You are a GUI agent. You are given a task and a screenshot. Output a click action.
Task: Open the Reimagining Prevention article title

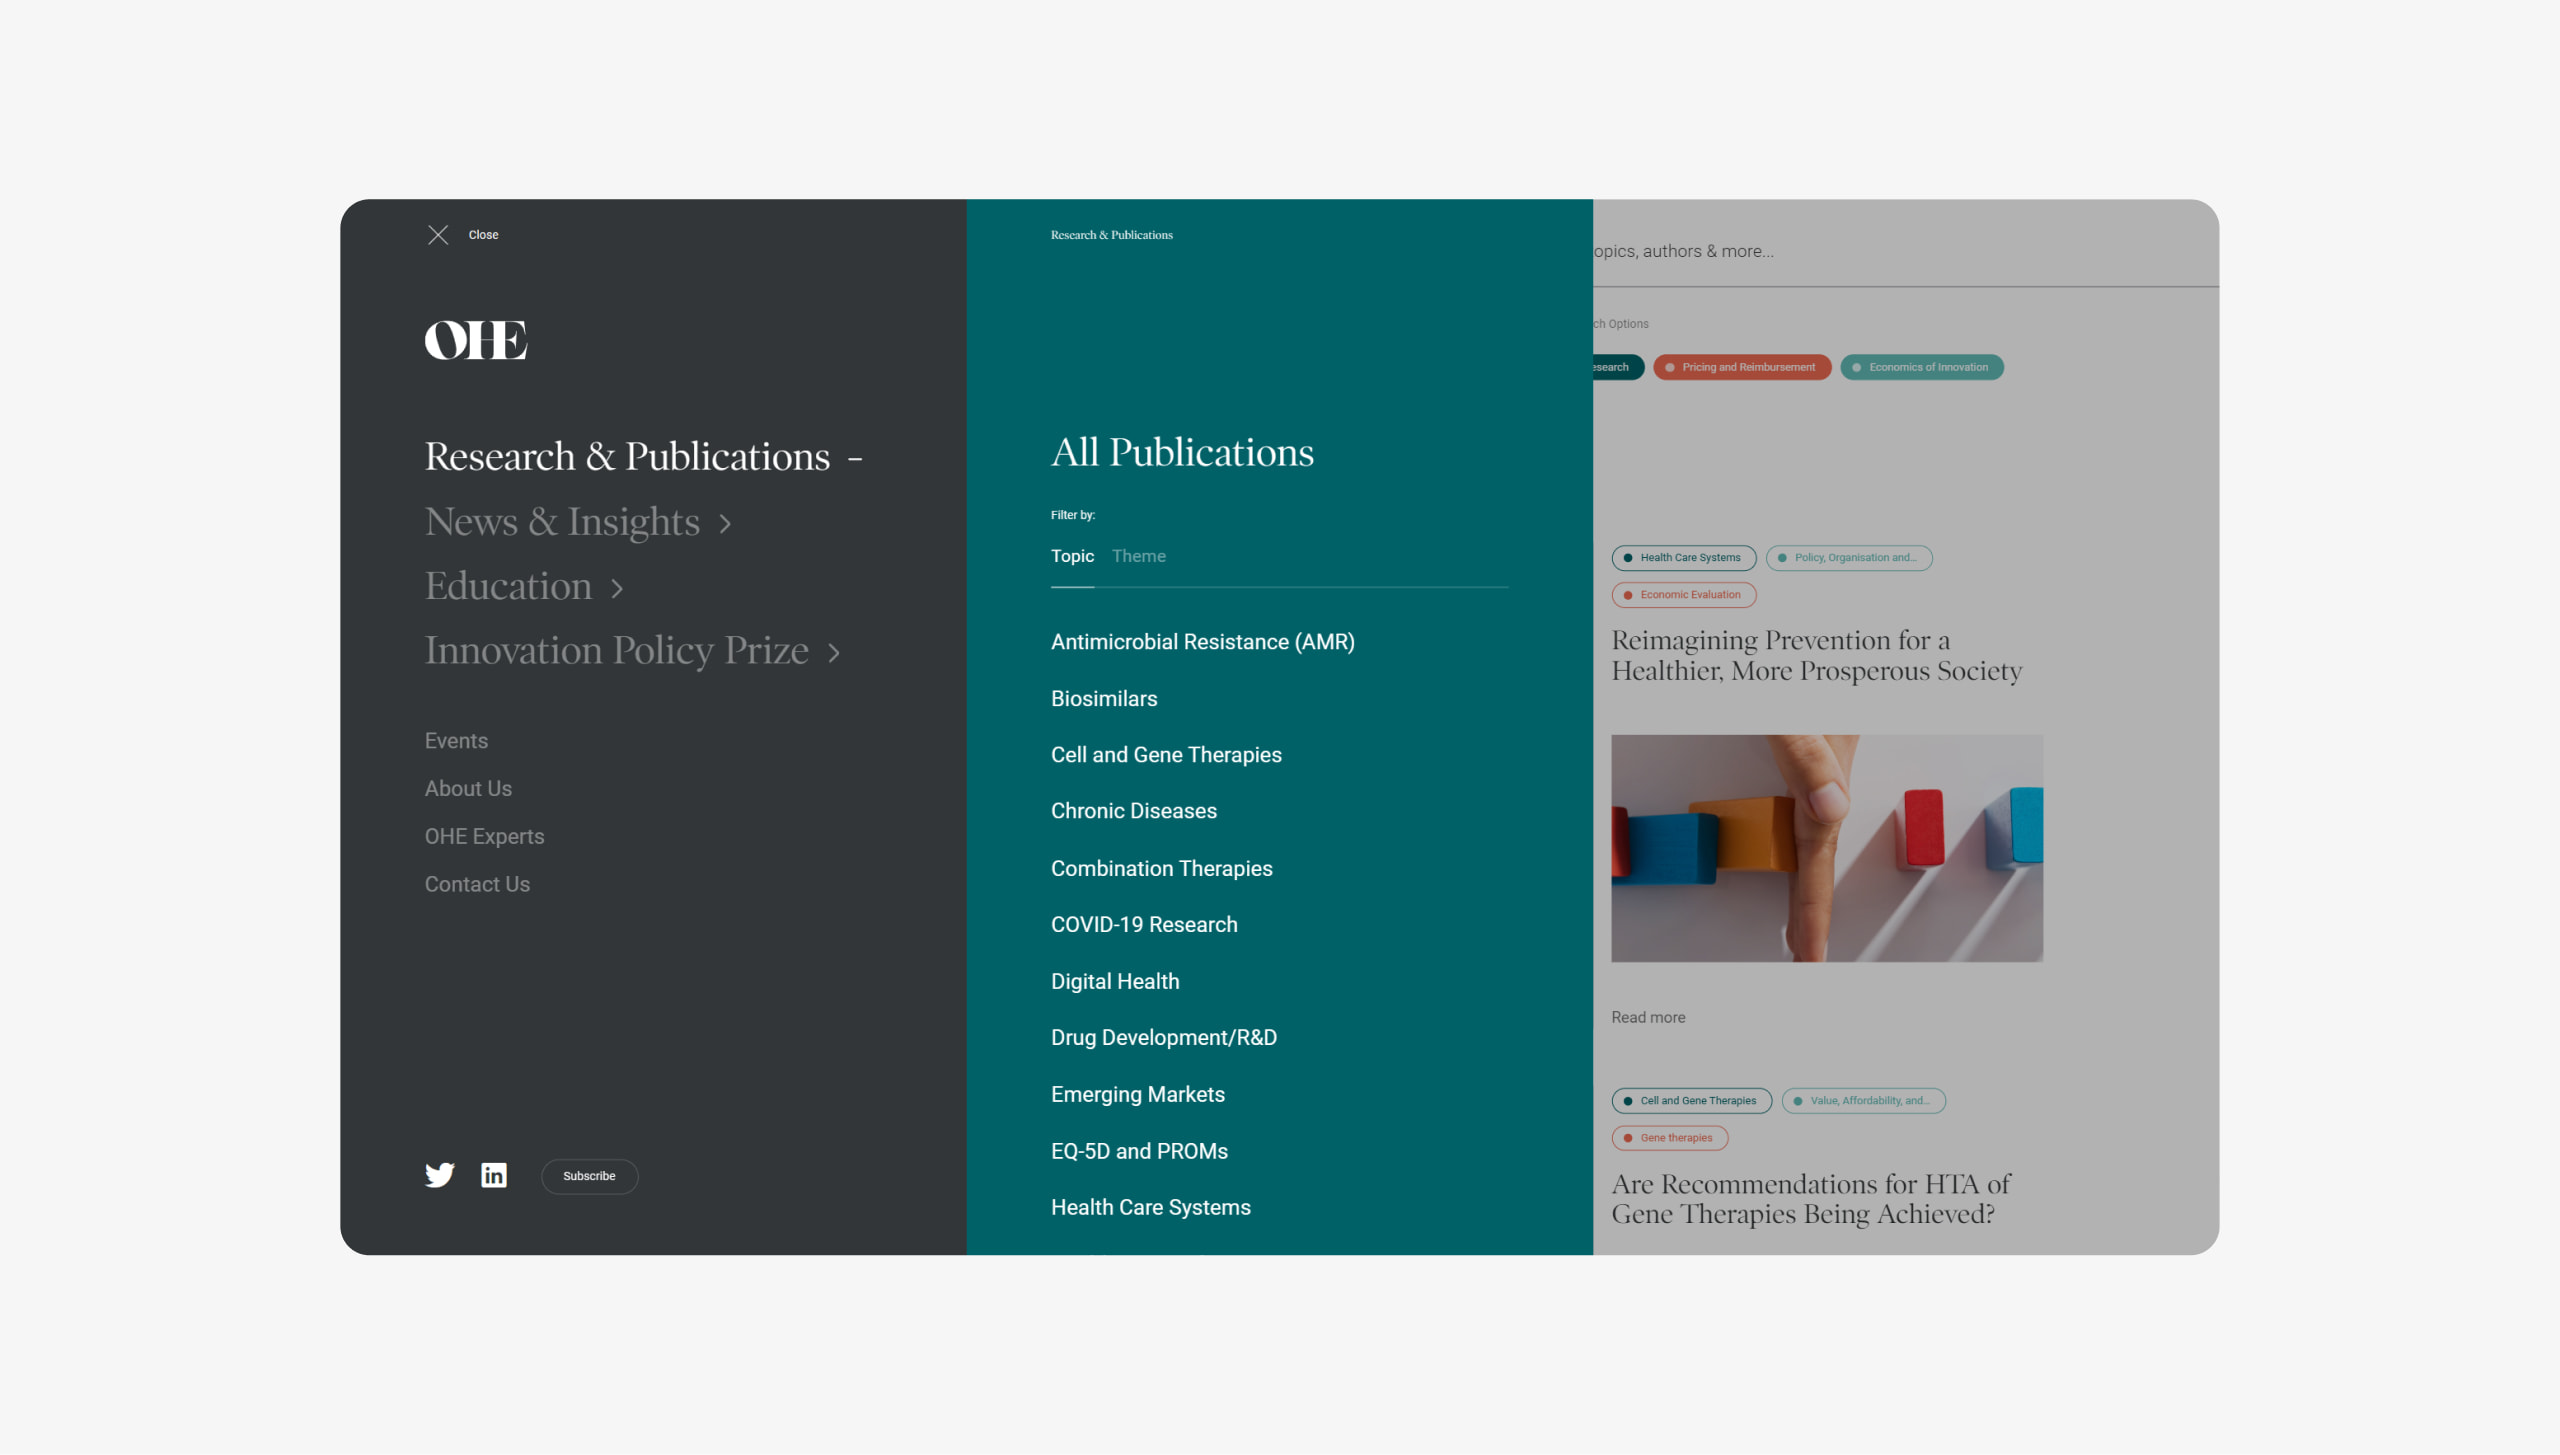tap(1816, 656)
